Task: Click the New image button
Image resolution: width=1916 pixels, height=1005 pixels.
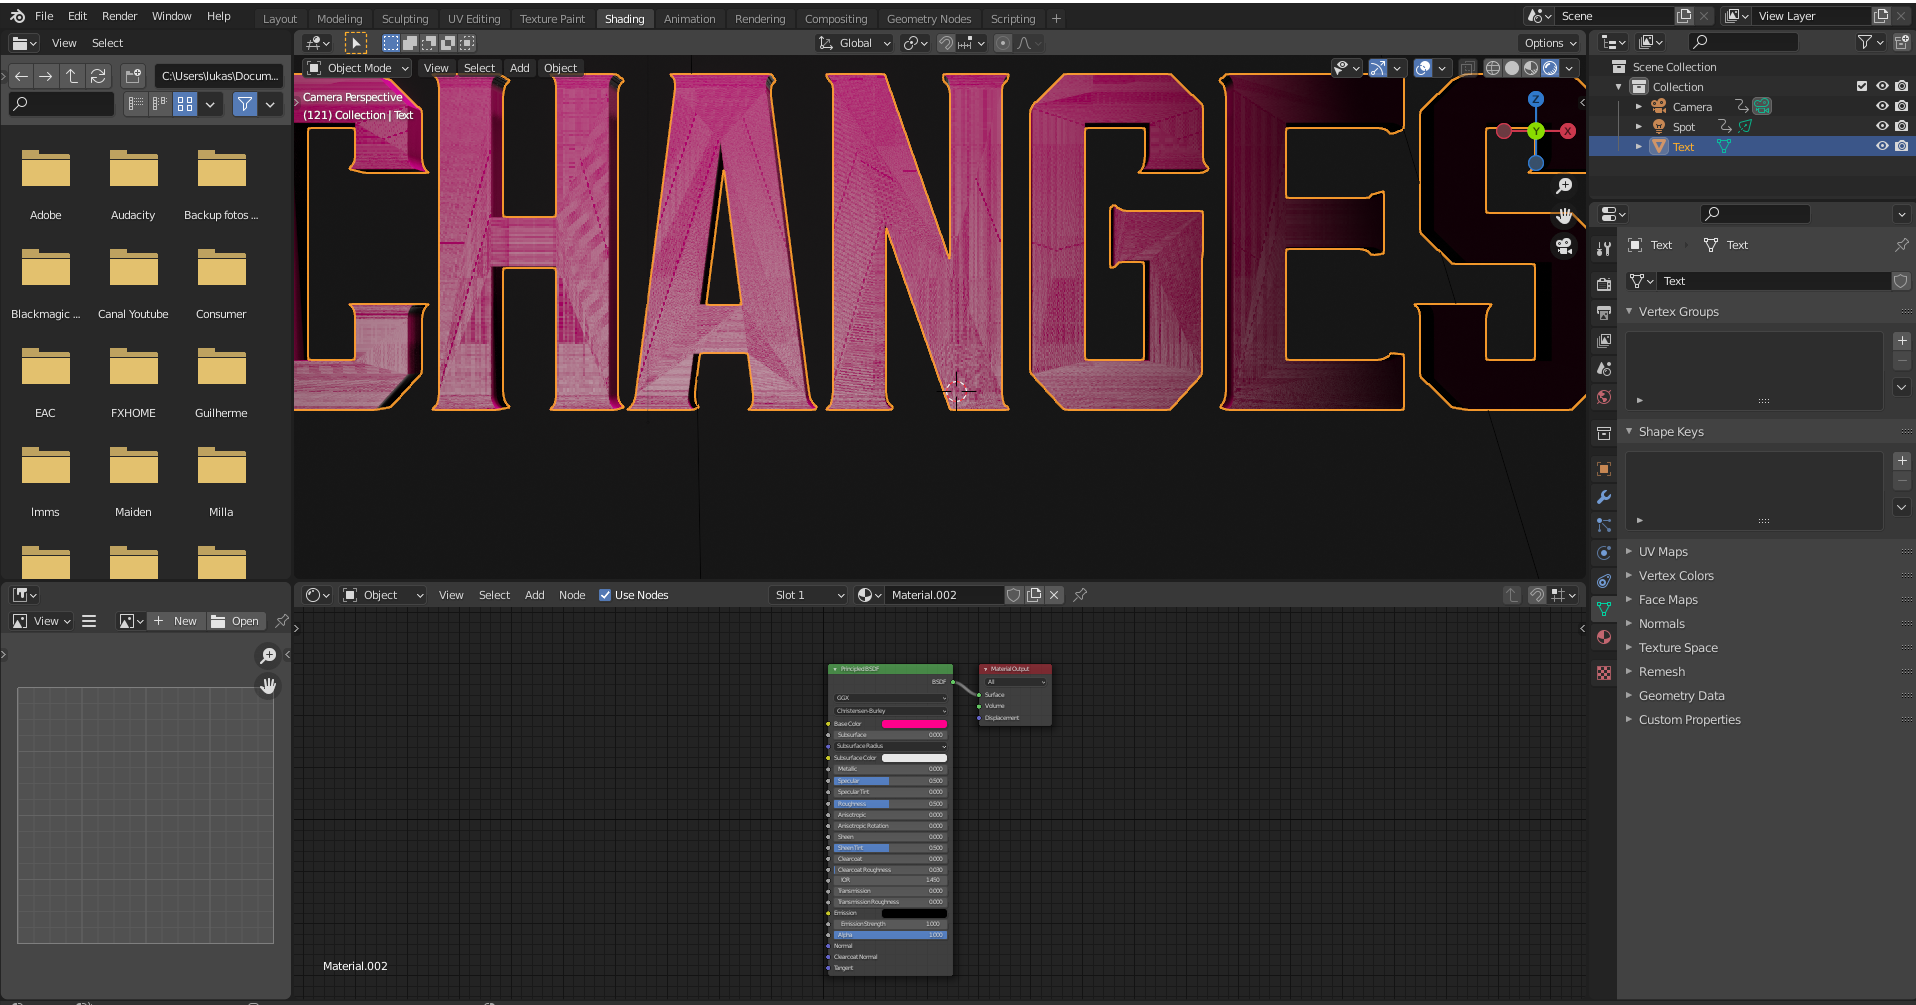Action: click(x=177, y=621)
